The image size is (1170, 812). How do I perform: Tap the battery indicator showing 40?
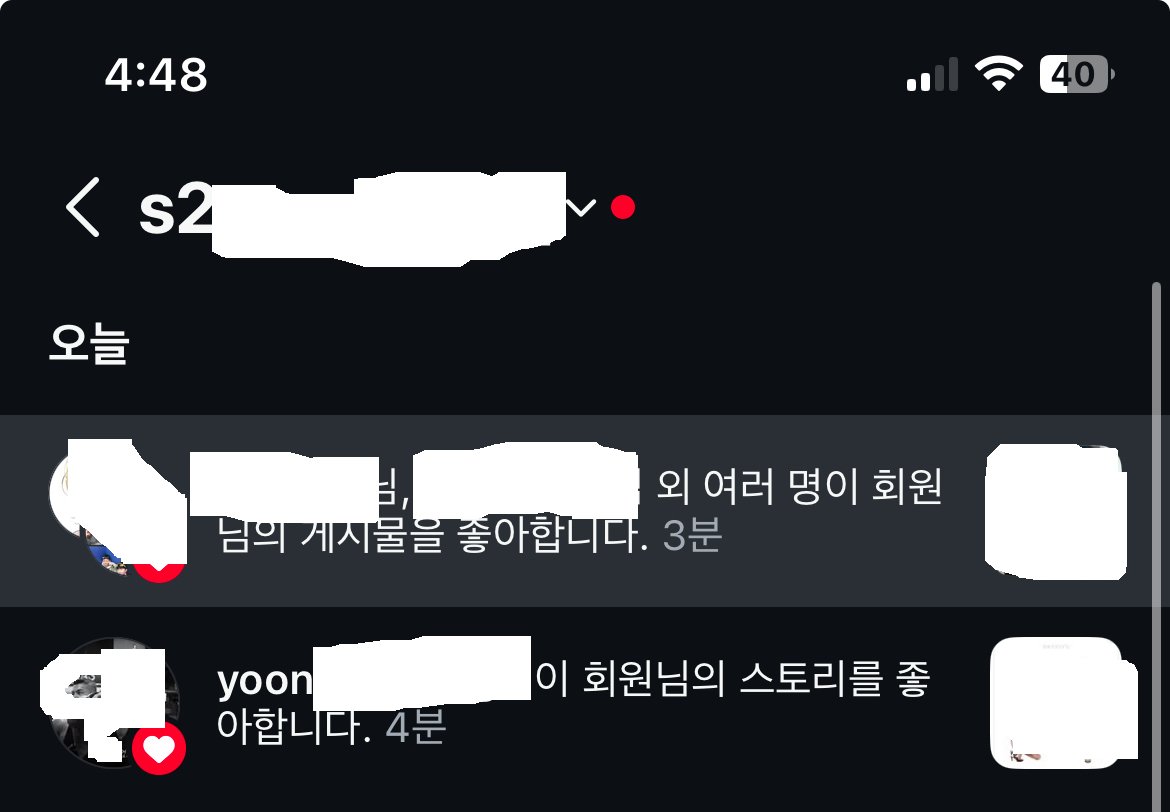pos(1077,74)
